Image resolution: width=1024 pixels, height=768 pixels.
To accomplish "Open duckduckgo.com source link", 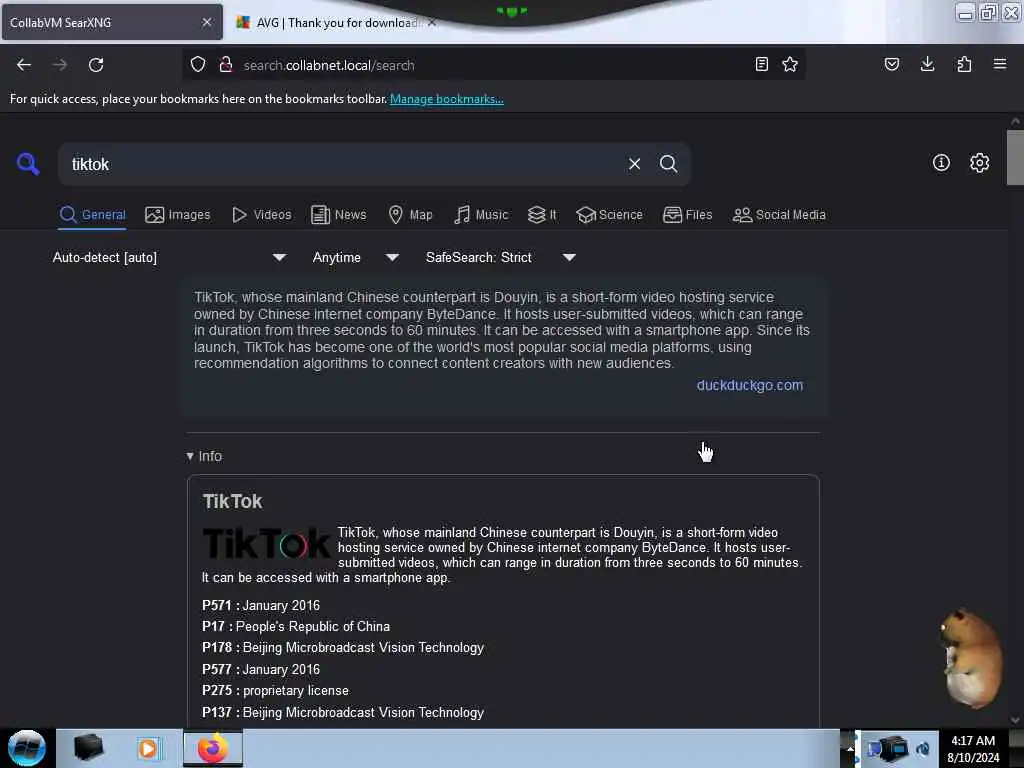I will [x=750, y=385].
